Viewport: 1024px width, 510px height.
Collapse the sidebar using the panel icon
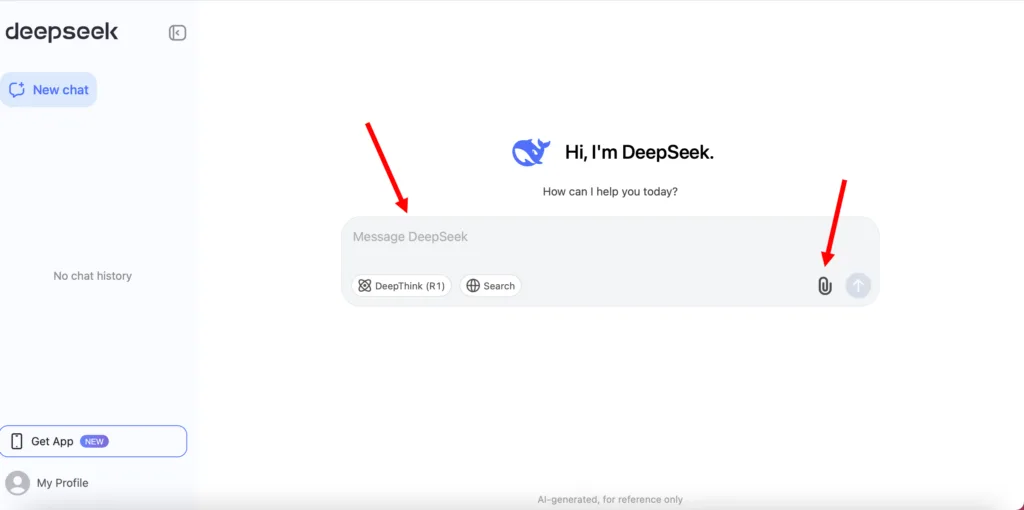coord(177,33)
